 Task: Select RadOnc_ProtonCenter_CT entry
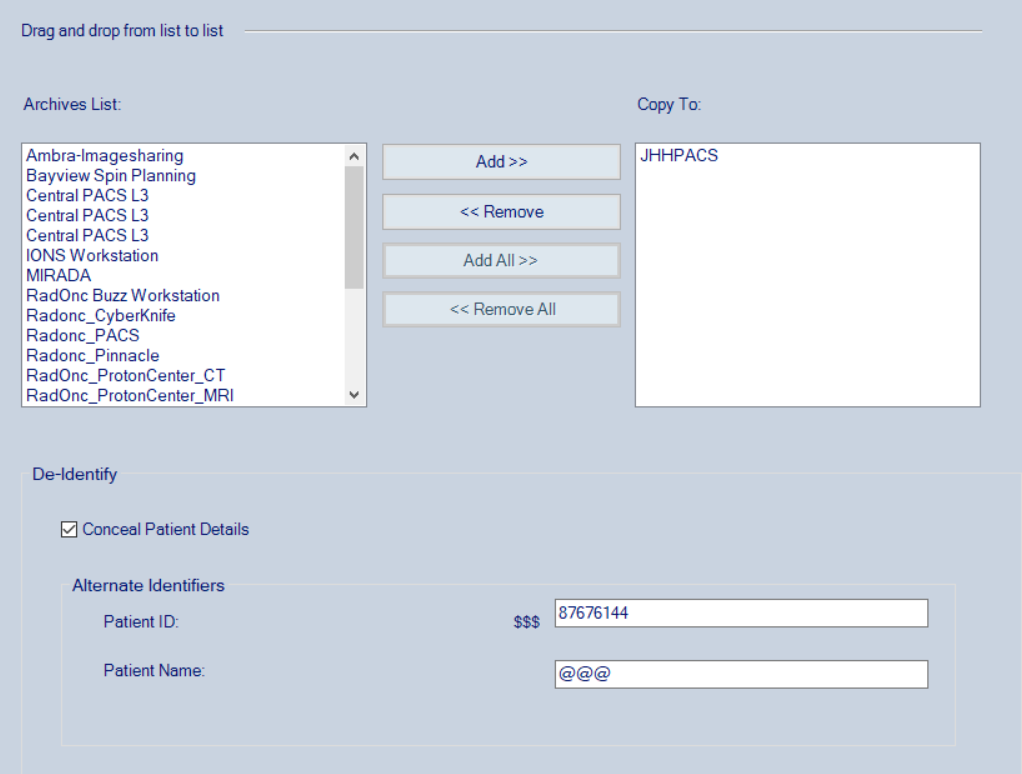[x=126, y=376]
